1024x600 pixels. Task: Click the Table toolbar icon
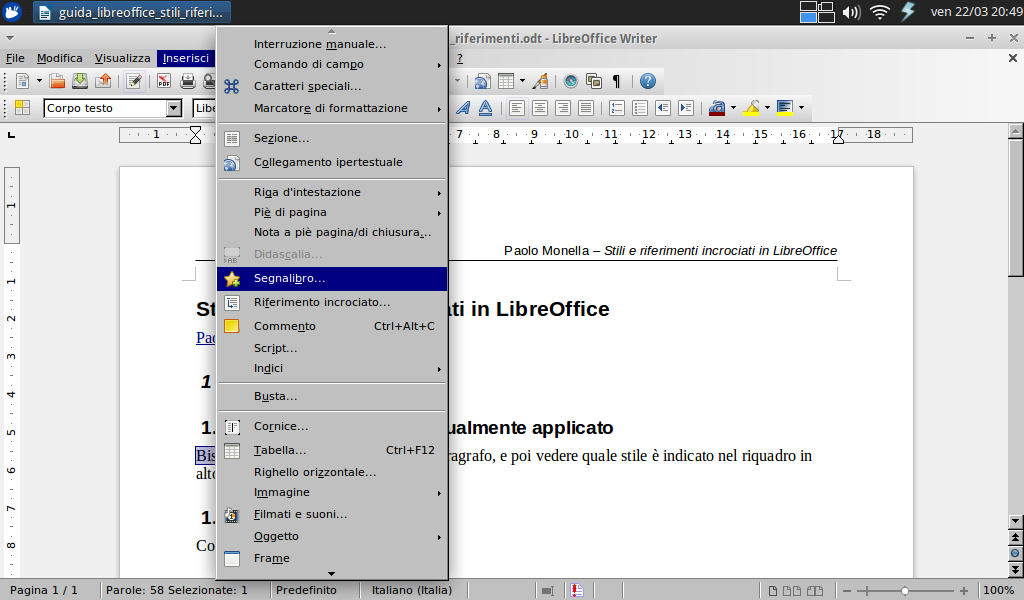[x=506, y=81]
